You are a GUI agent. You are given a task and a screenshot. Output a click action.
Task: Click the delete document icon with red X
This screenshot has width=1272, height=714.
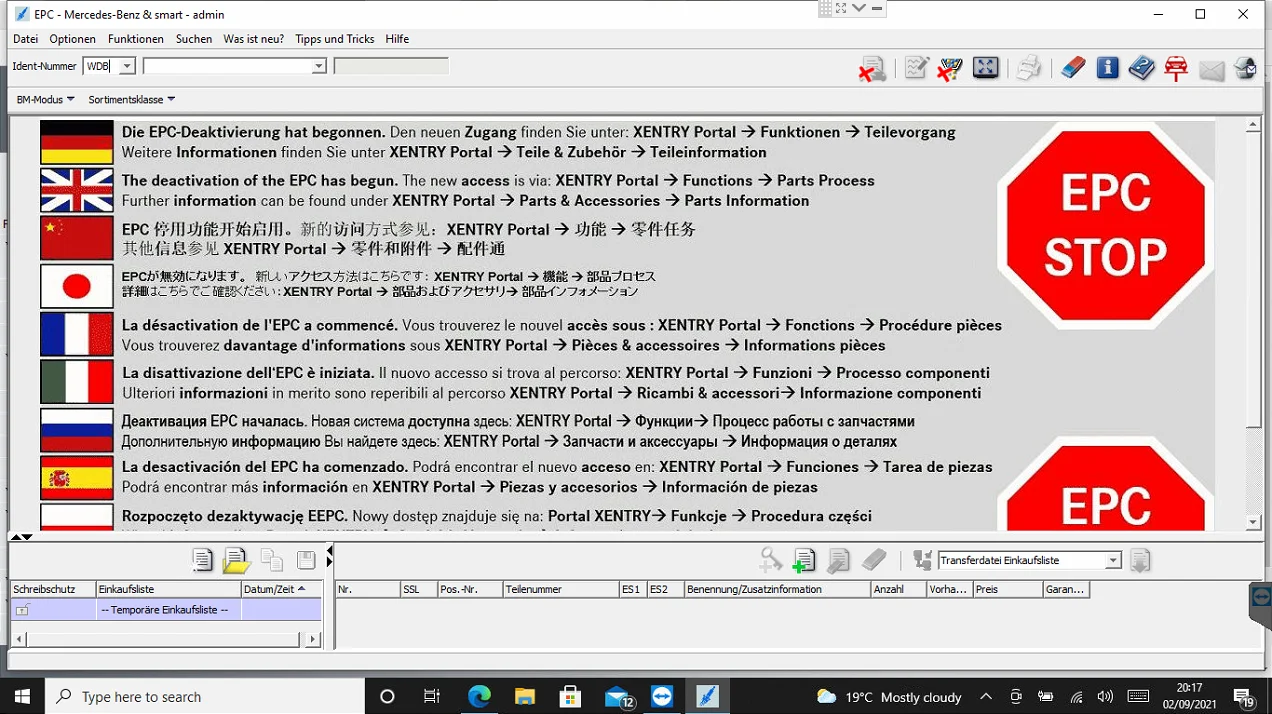tap(872, 68)
